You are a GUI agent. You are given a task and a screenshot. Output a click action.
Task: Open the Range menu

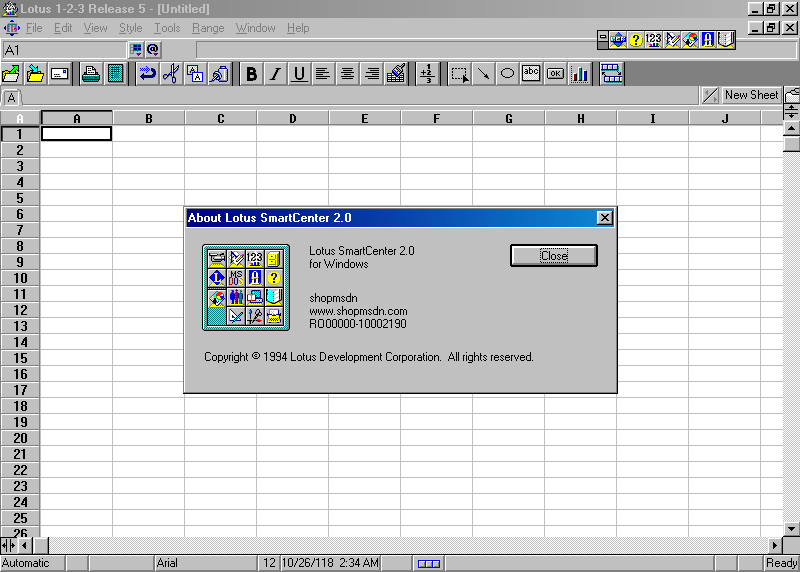(208, 28)
